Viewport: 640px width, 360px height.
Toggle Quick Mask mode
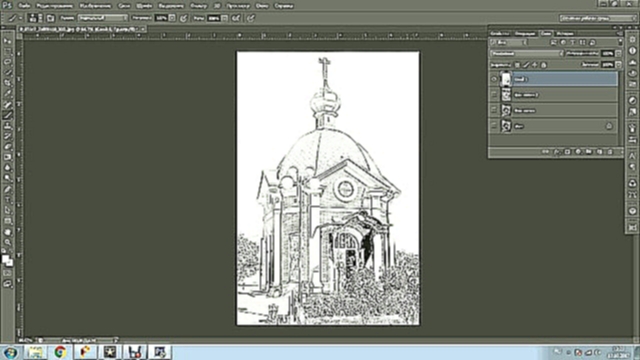coord(7,273)
